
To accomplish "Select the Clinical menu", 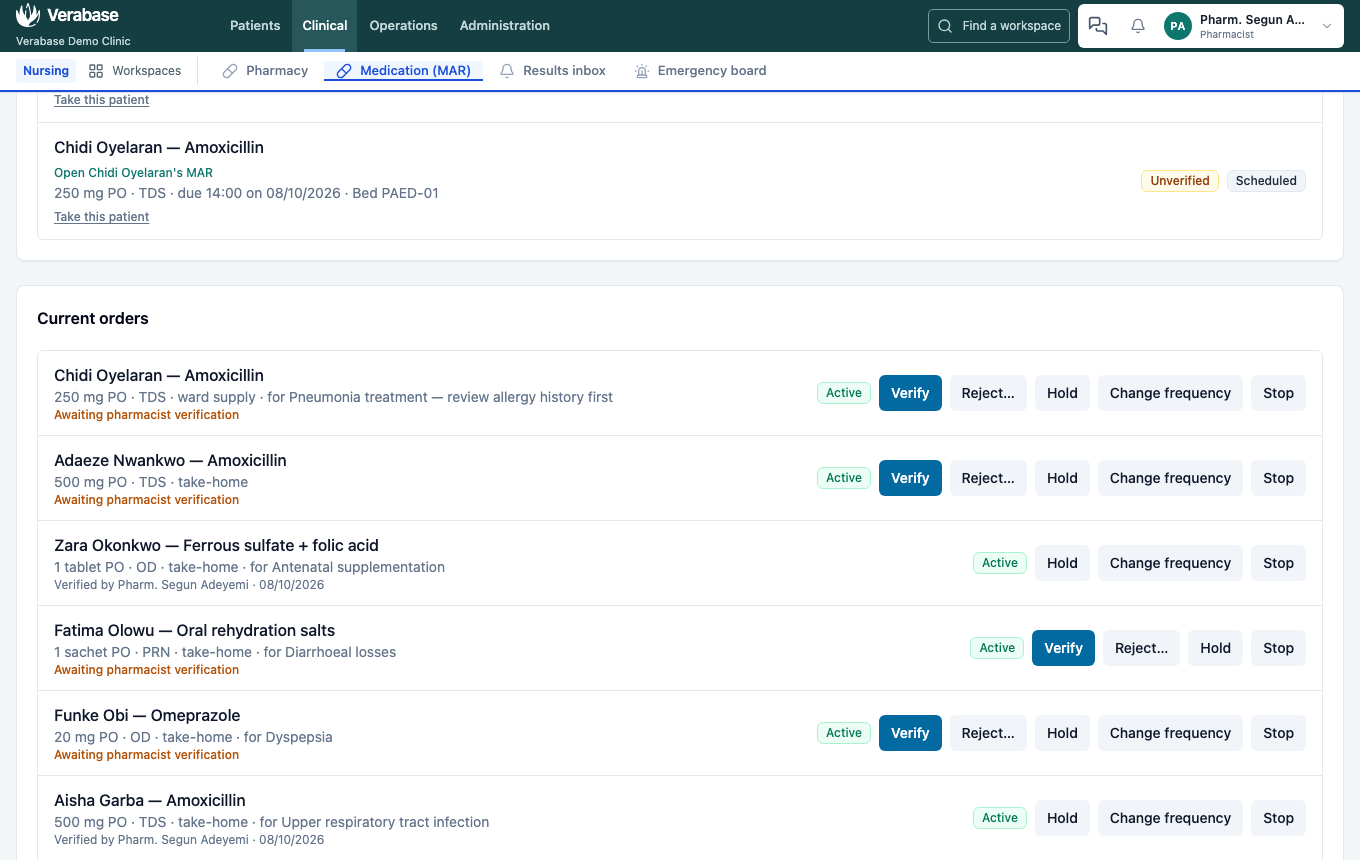I will point(325,26).
